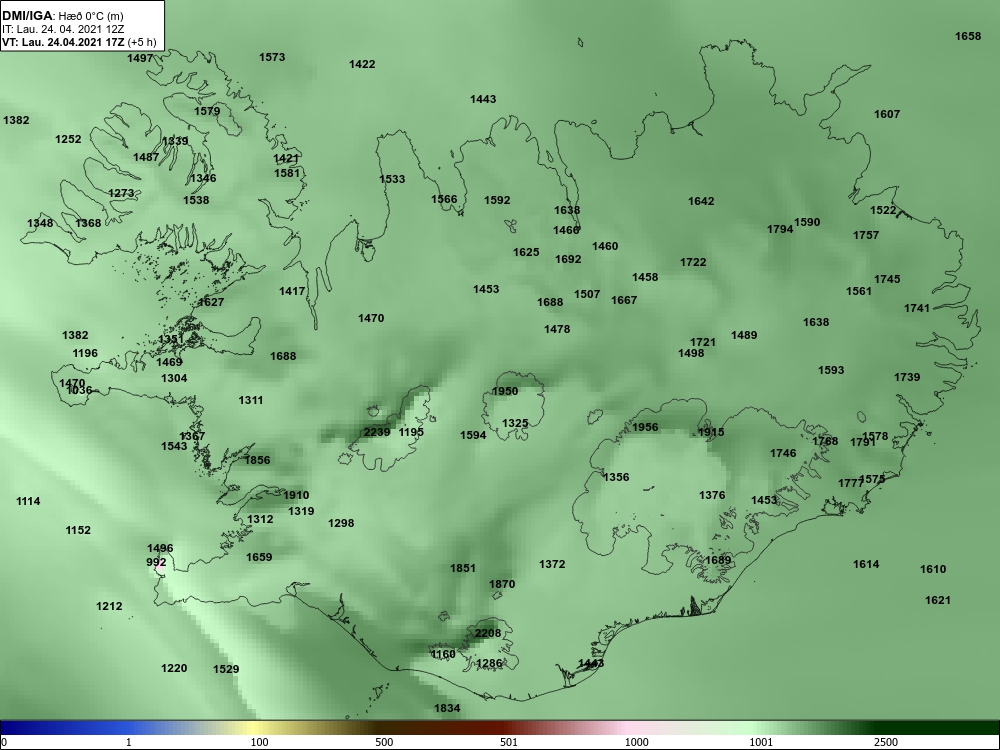This screenshot has width=1000, height=750.
Task: Click the legend label 501
Action: click(x=509, y=742)
